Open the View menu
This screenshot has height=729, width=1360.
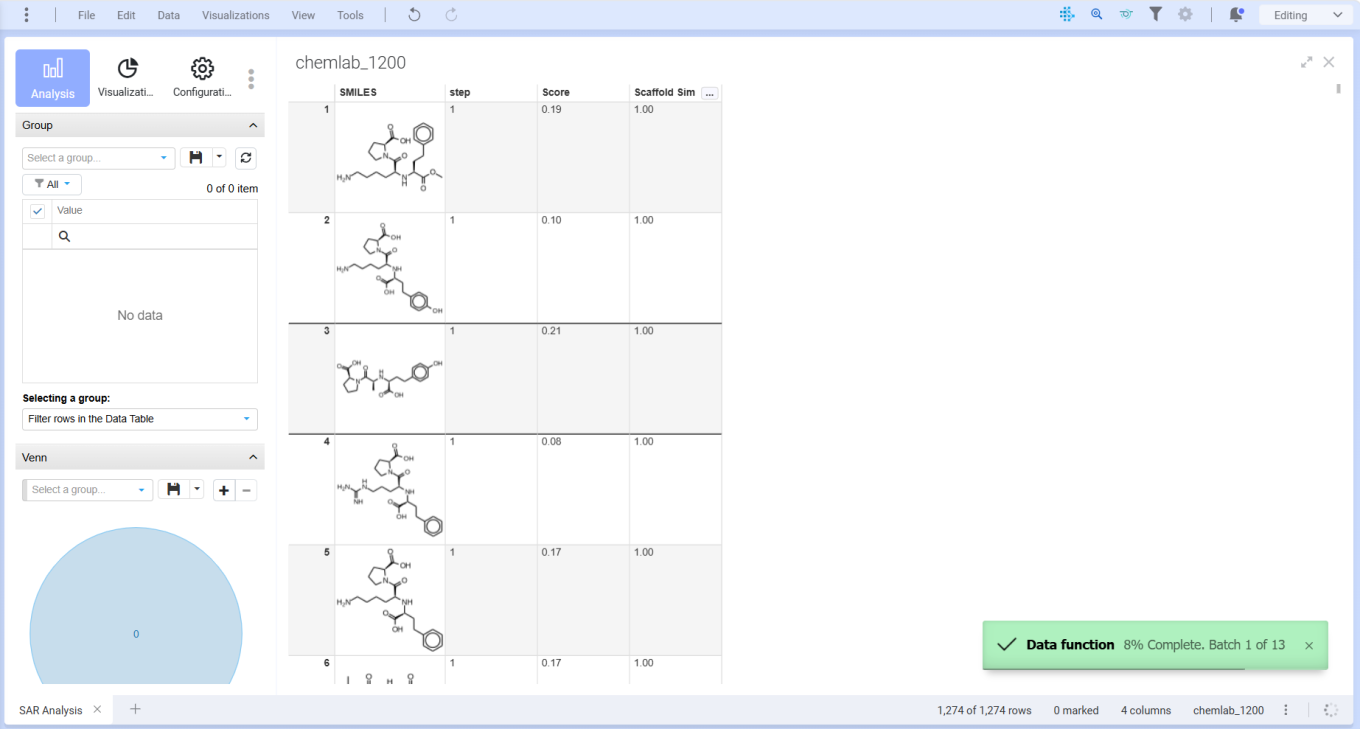pyautogui.click(x=303, y=15)
